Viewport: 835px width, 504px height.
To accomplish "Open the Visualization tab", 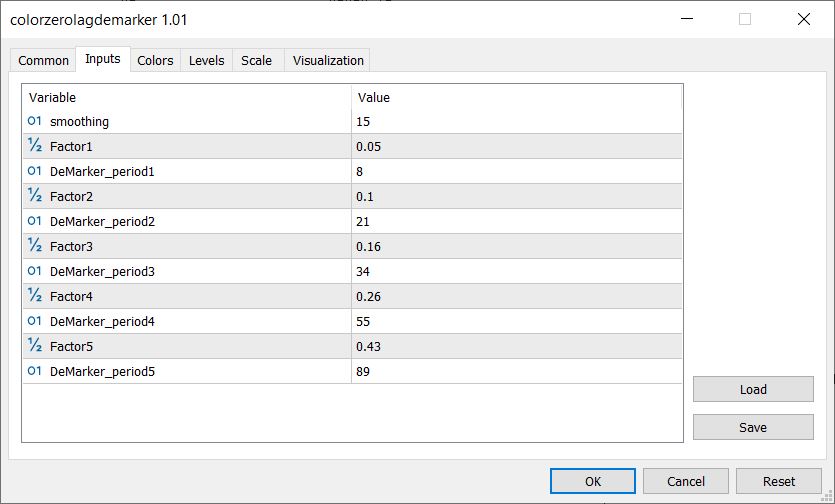I will [328, 60].
